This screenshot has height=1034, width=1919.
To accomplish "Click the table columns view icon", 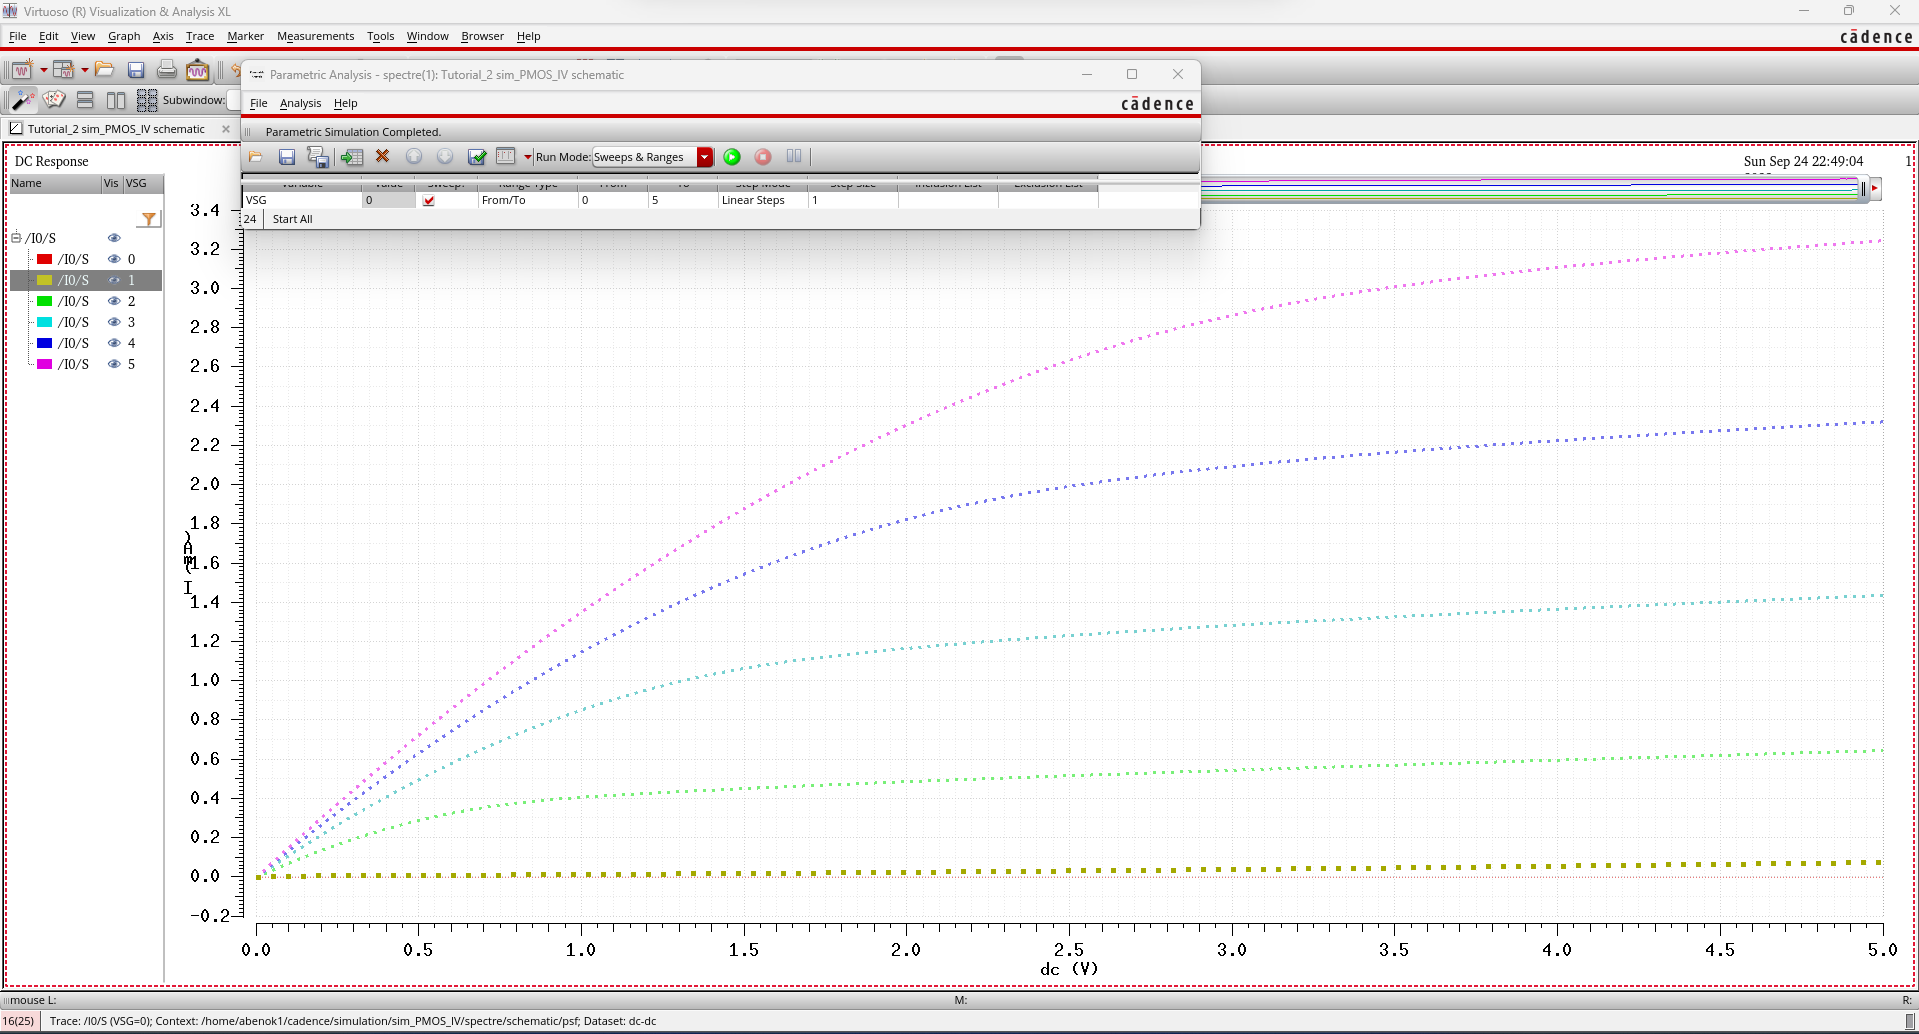I will click(506, 157).
